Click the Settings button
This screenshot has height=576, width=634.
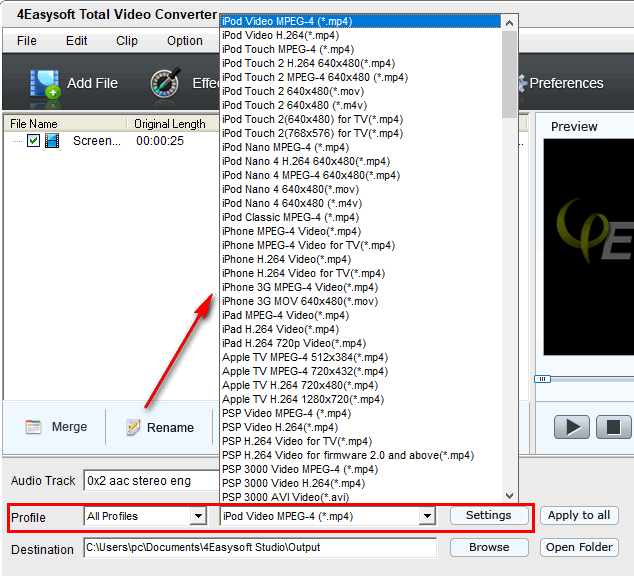tap(489, 515)
